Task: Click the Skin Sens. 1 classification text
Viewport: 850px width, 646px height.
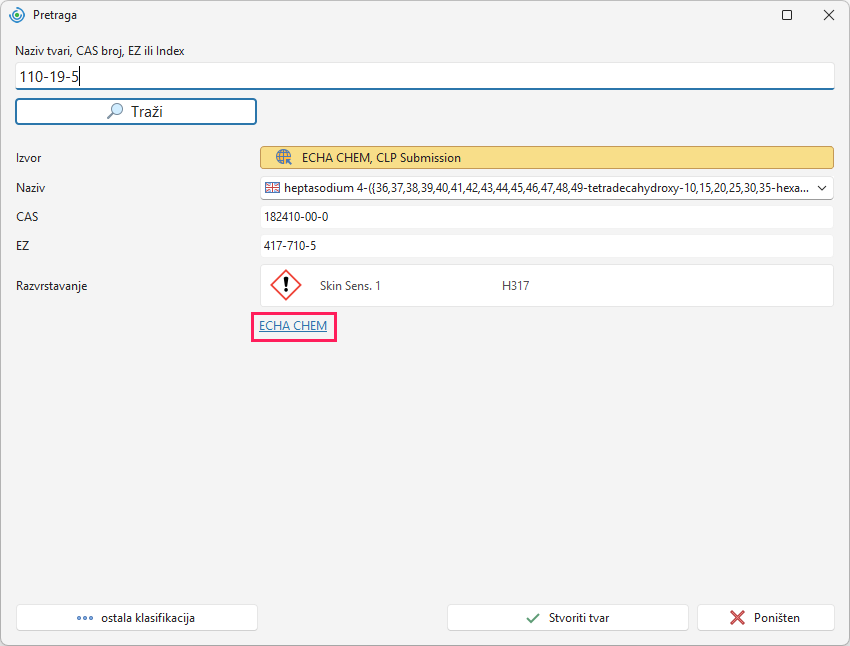Action: coord(350,286)
